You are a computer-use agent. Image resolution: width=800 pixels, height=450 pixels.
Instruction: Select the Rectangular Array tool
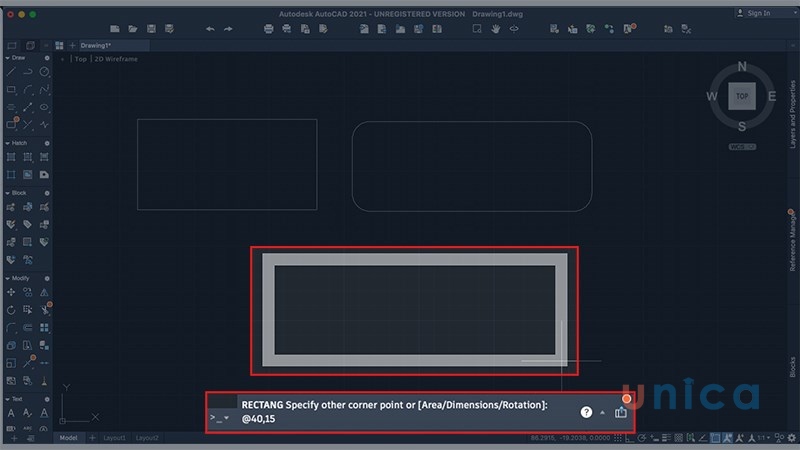[44, 328]
